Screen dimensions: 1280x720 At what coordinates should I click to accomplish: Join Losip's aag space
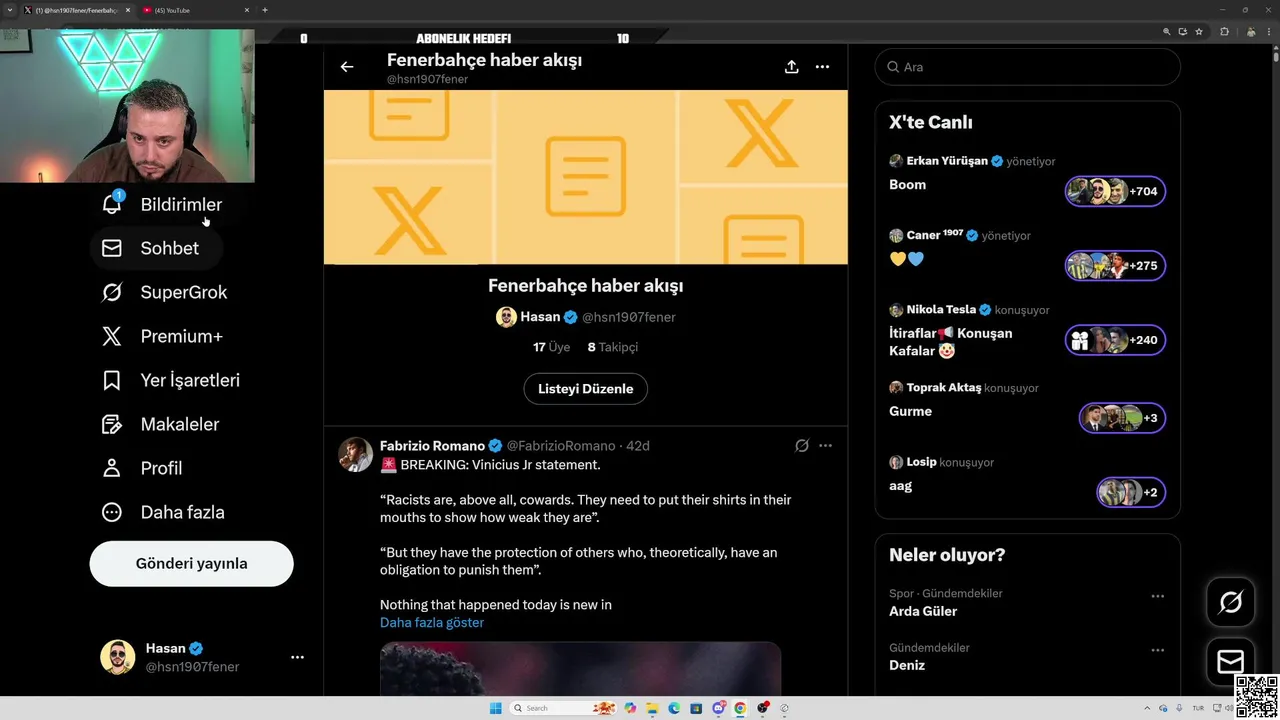[x=1131, y=492]
